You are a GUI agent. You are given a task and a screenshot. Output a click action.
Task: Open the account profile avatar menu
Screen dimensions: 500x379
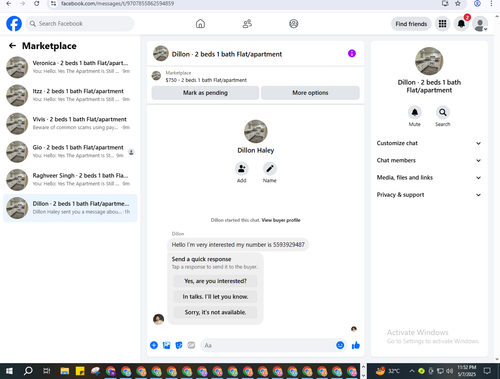click(x=480, y=24)
